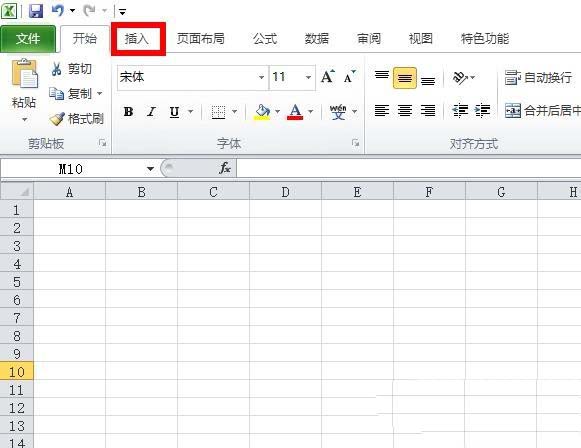Screen dimensions: 581x448
Task: Open the Fill Color dropdown arrow
Action: [278, 111]
